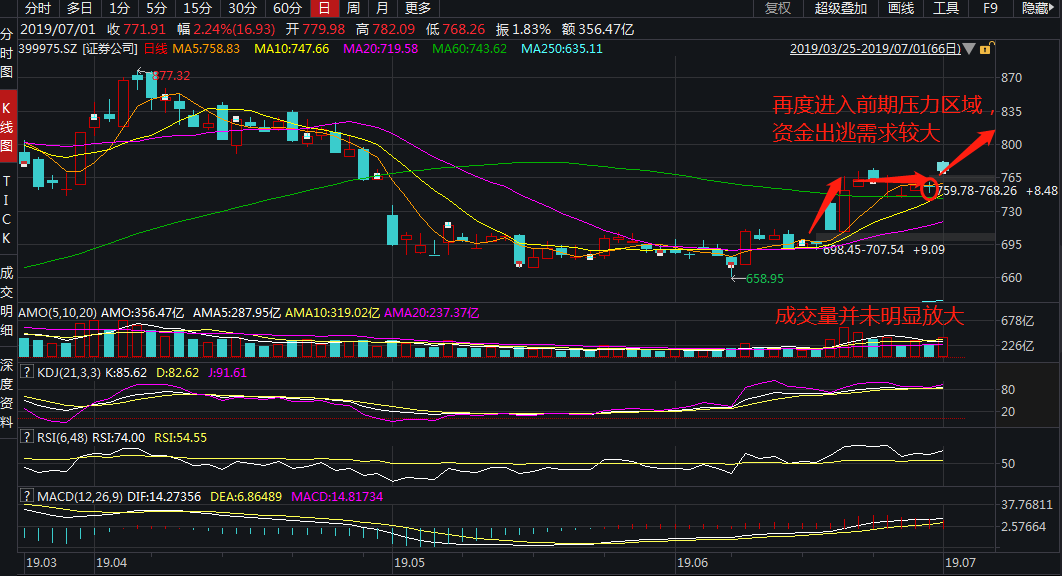Viewport: 1062px width, 576px height.
Task: Click the MA250:635.11 legend
Action: [x=561, y=49]
